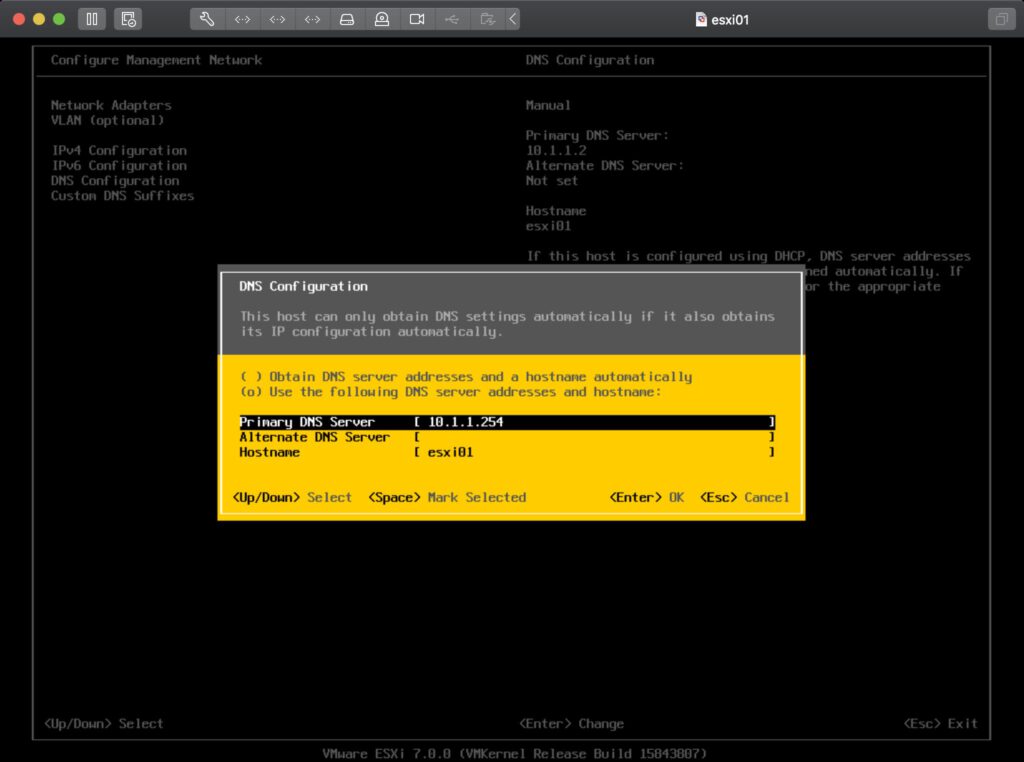Open the shared folders icon
This screenshot has height=762, width=1024.
point(487,19)
